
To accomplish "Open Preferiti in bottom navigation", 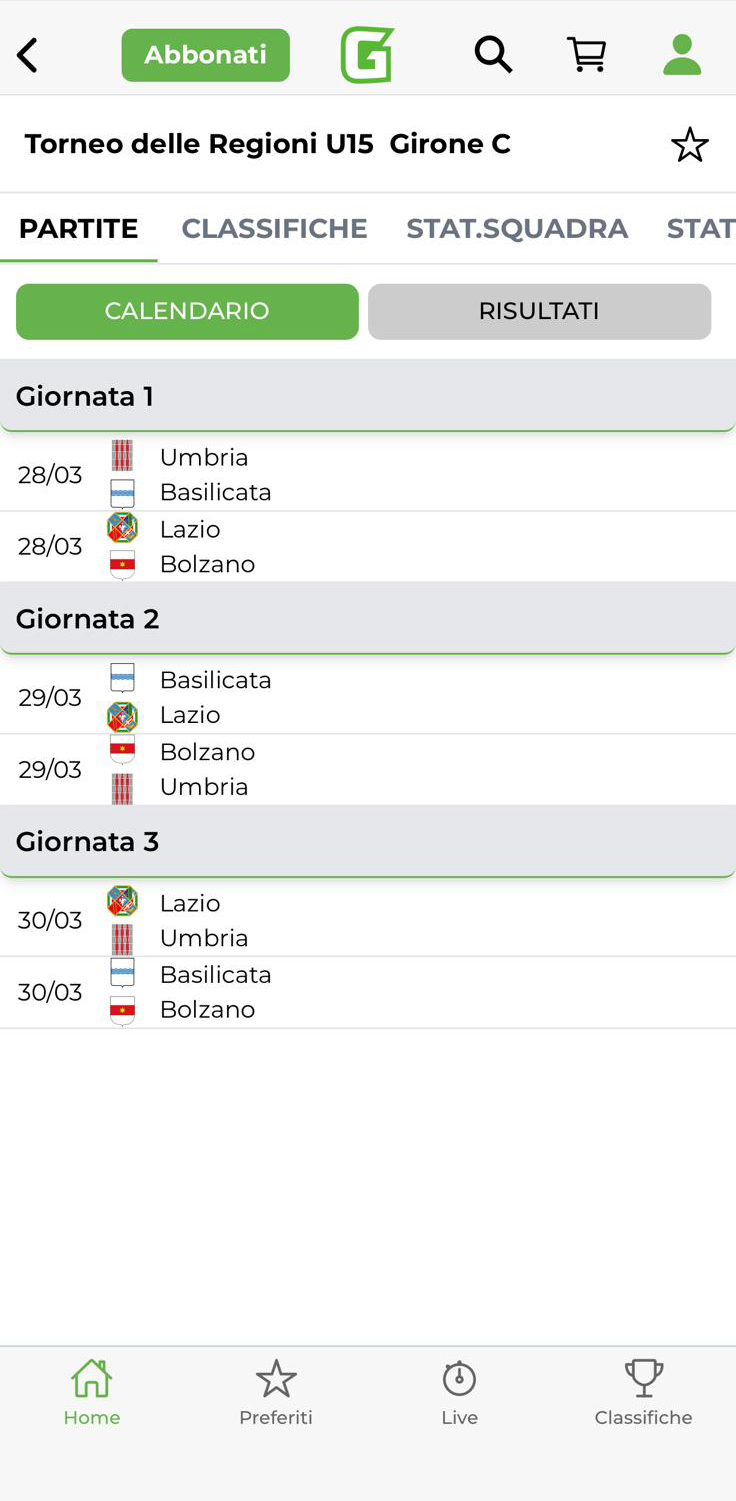I will (276, 1392).
